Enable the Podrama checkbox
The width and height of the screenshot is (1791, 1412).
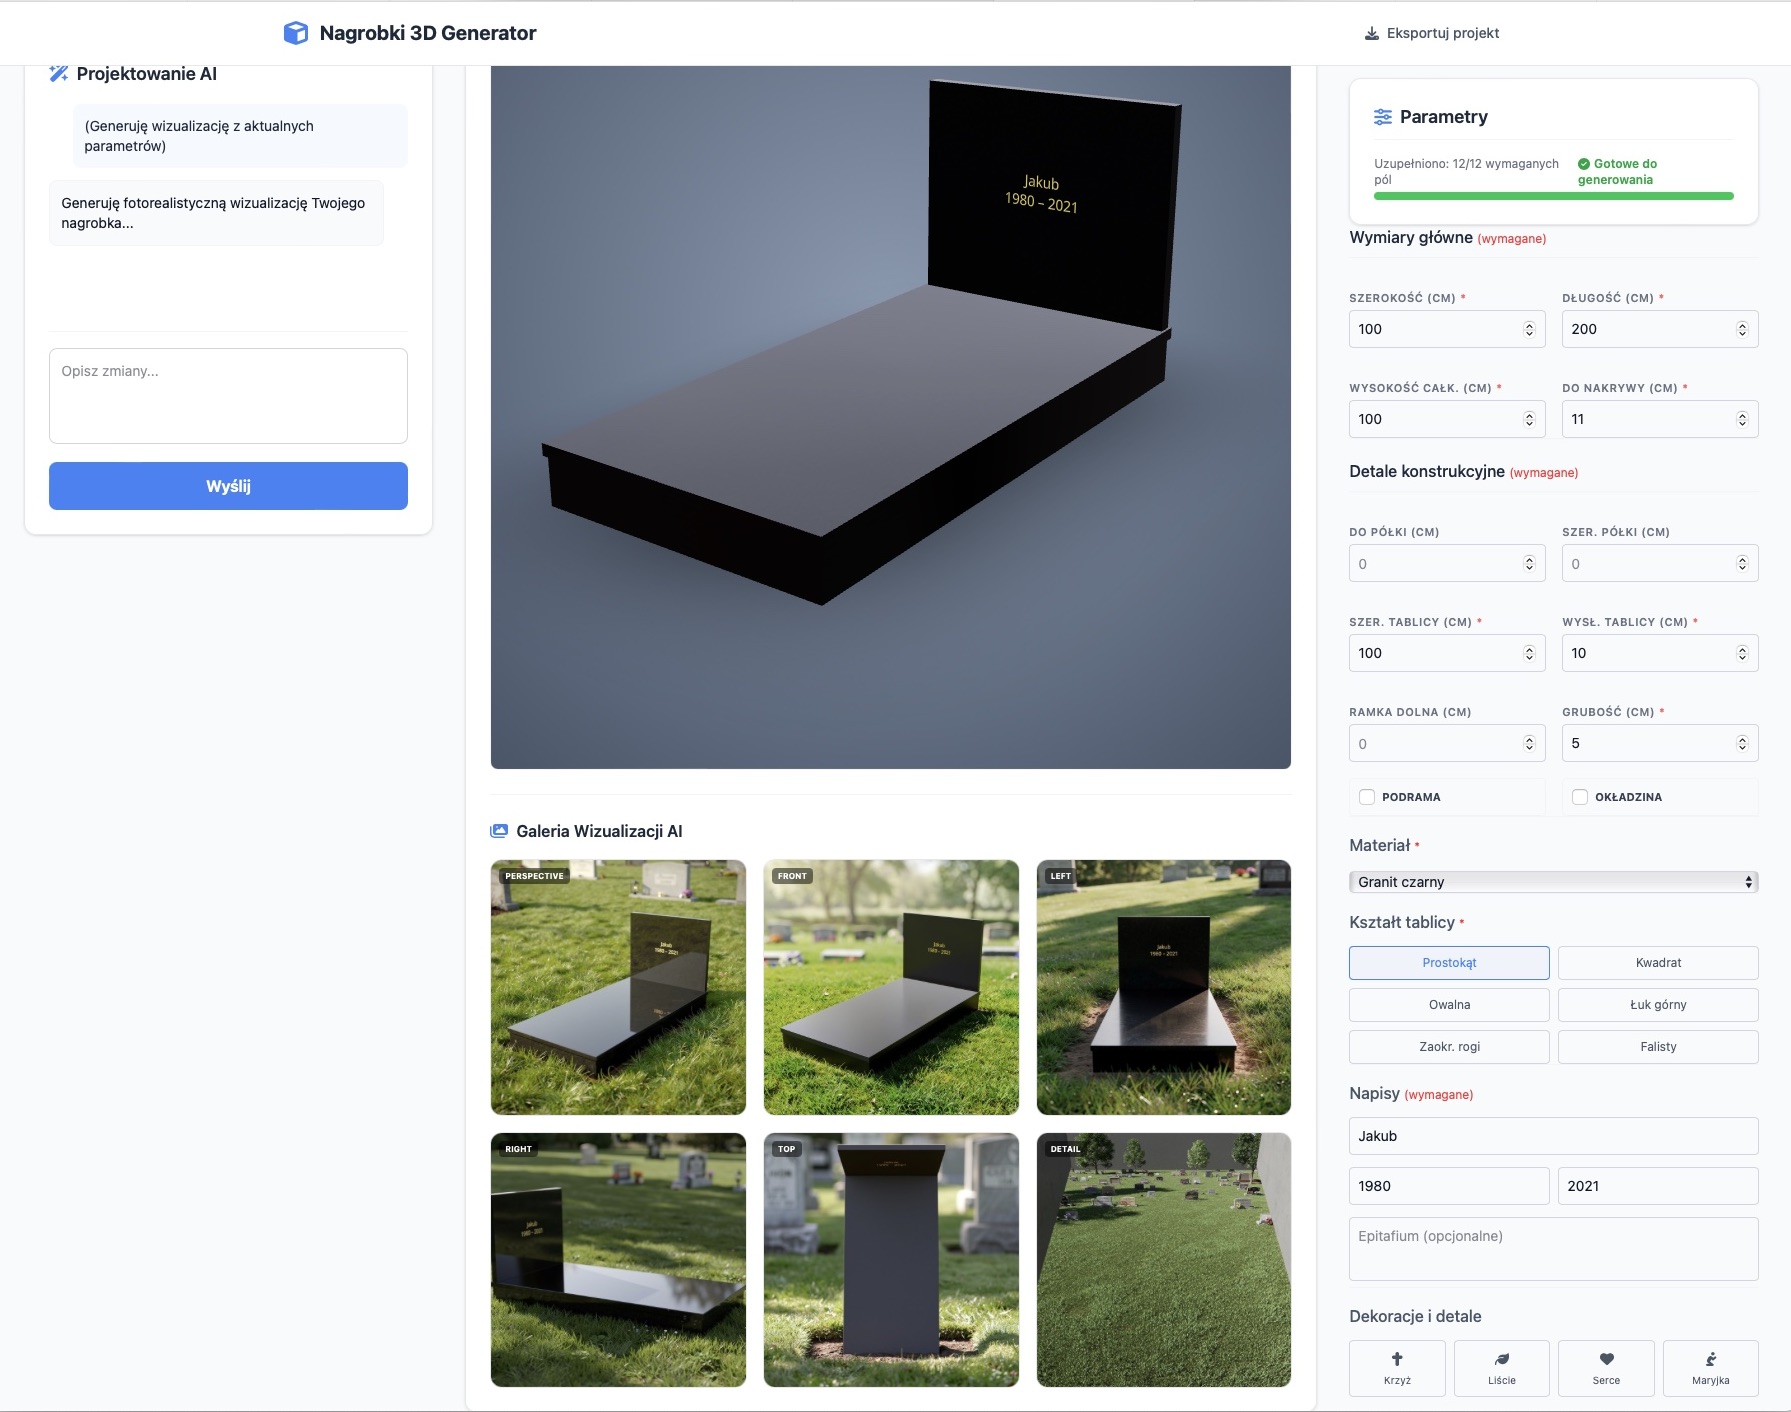tap(1367, 797)
